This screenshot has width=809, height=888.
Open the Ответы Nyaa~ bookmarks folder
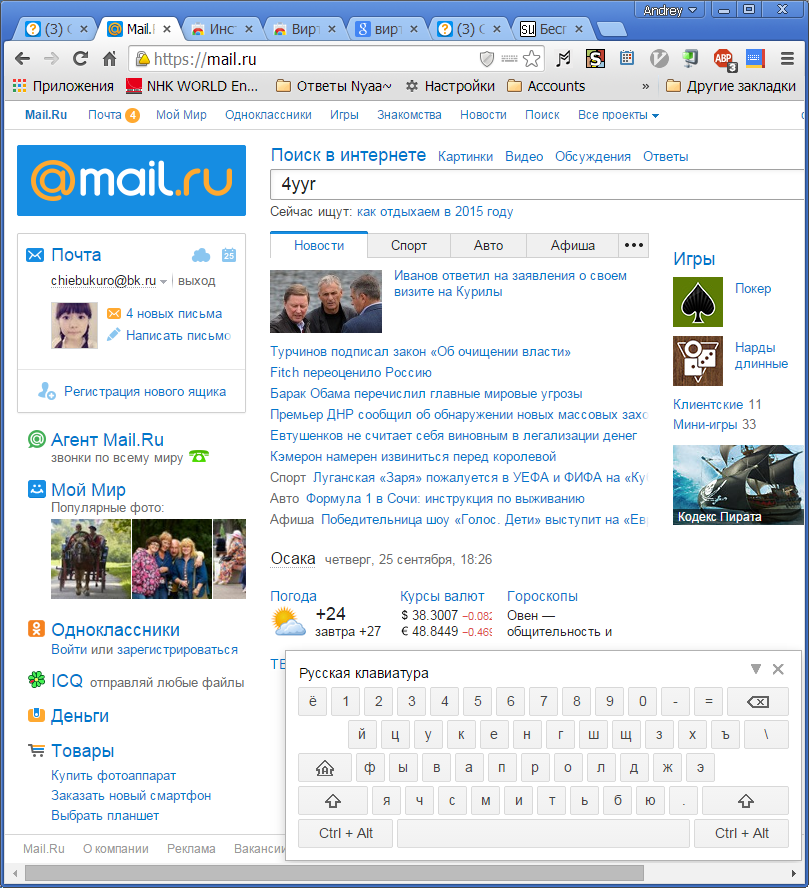pyautogui.click(x=333, y=86)
